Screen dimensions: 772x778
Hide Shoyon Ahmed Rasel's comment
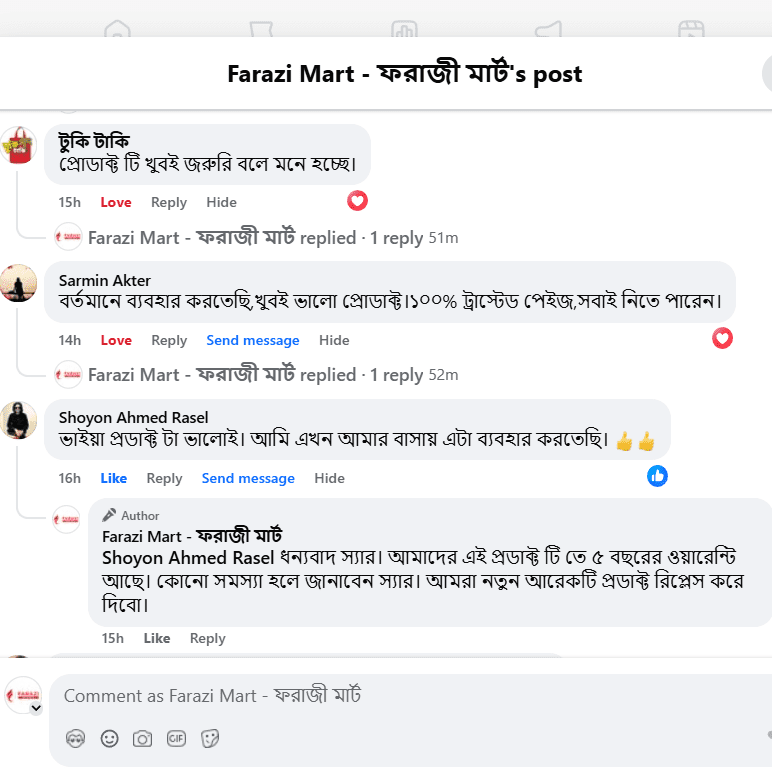click(x=329, y=478)
